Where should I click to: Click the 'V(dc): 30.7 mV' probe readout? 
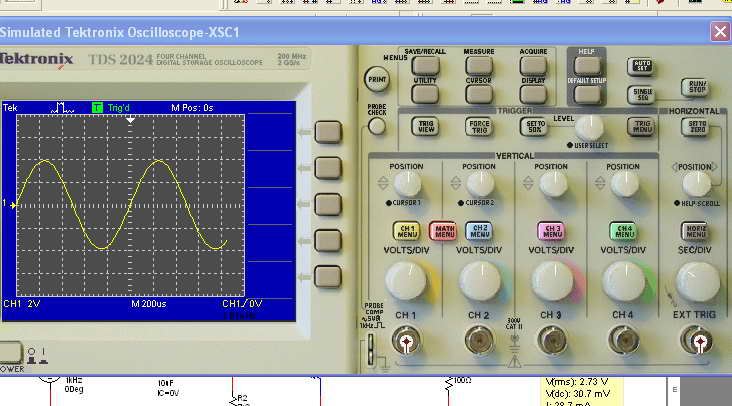[x=578, y=393]
